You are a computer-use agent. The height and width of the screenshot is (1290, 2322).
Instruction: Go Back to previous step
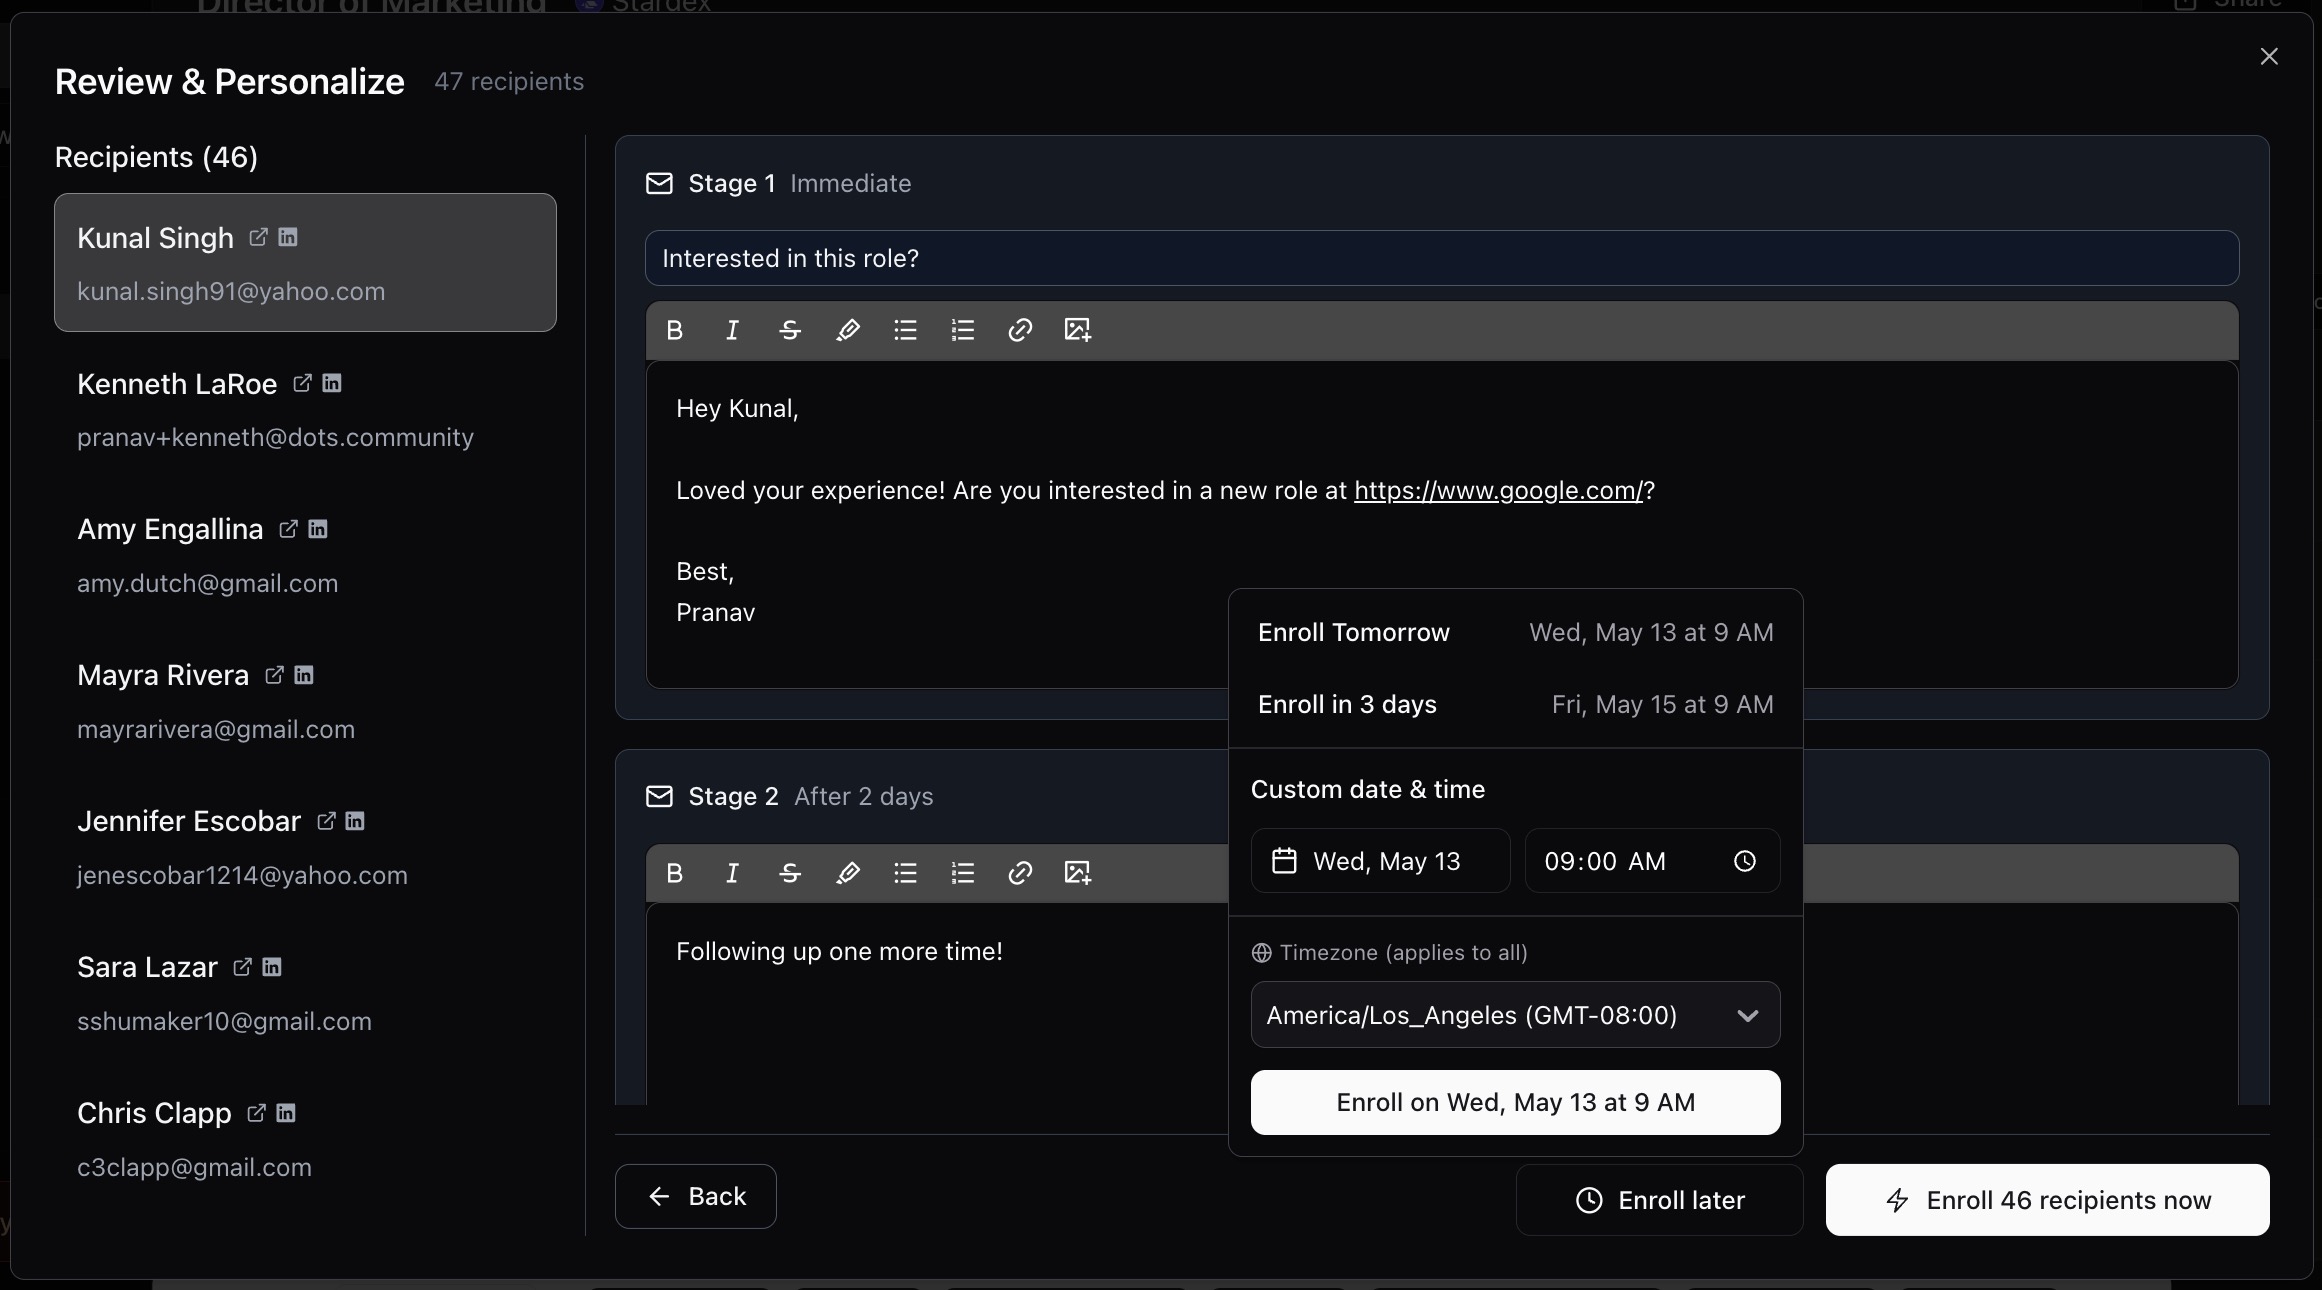click(x=696, y=1196)
